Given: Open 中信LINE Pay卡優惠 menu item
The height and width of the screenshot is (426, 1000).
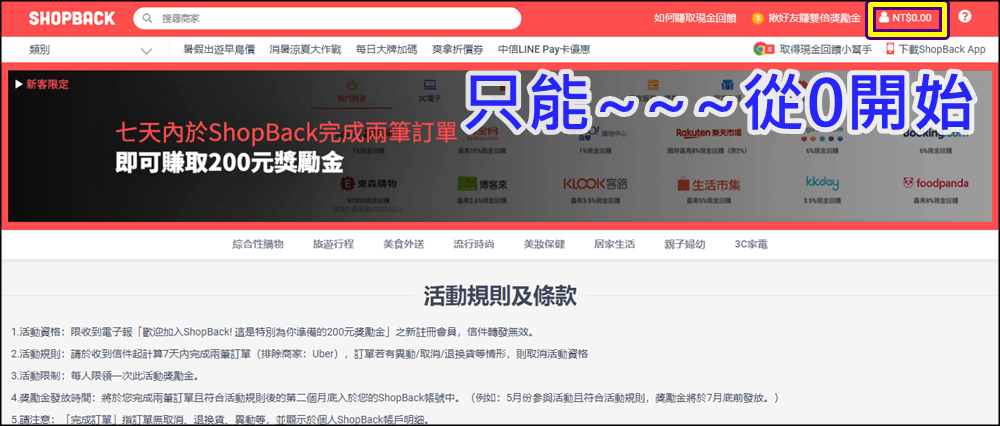Looking at the screenshot, I should pyautogui.click(x=544, y=50).
